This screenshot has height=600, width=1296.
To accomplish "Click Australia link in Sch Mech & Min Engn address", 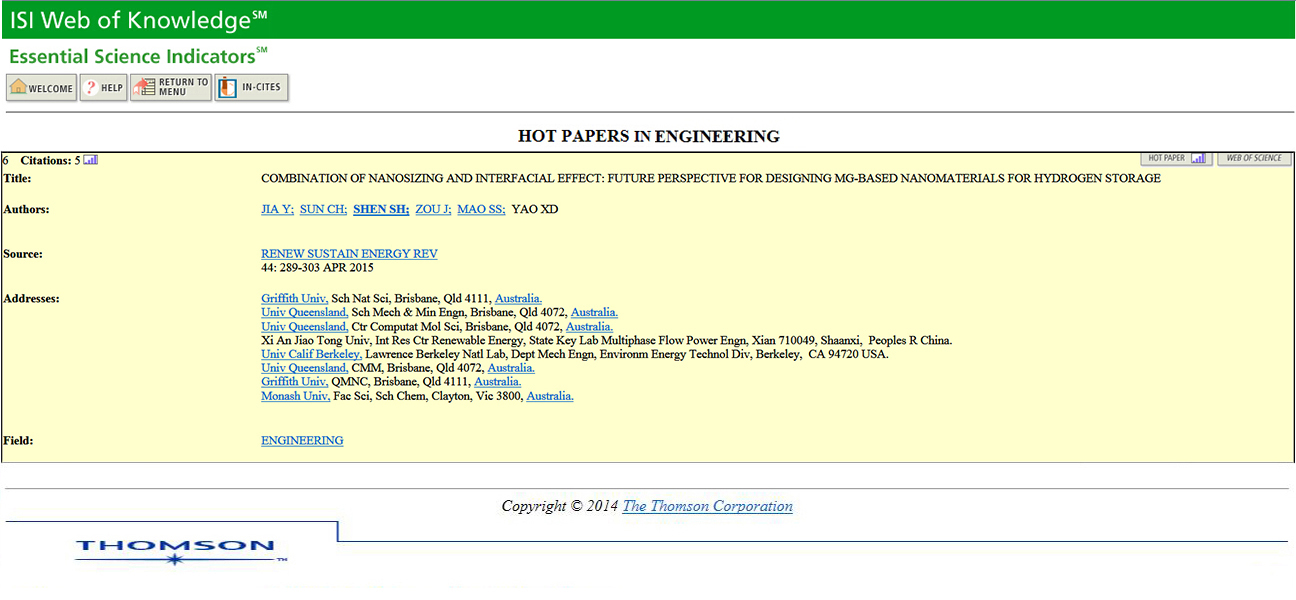I will [x=594, y=312].
